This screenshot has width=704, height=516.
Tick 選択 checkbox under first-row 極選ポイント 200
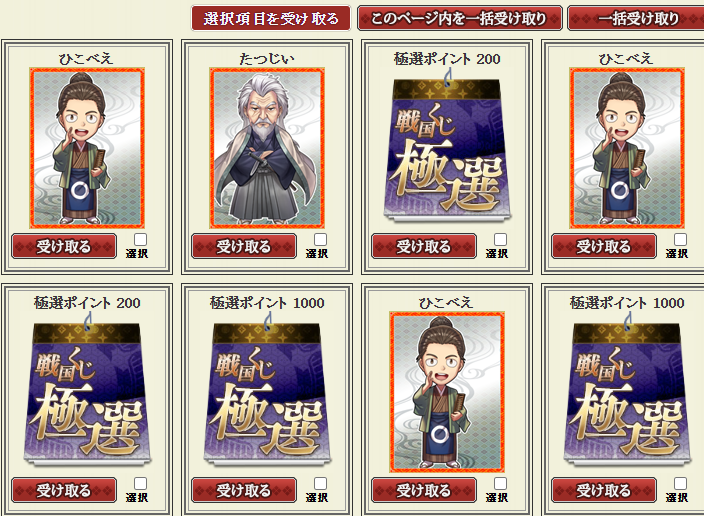coord(500,239)
